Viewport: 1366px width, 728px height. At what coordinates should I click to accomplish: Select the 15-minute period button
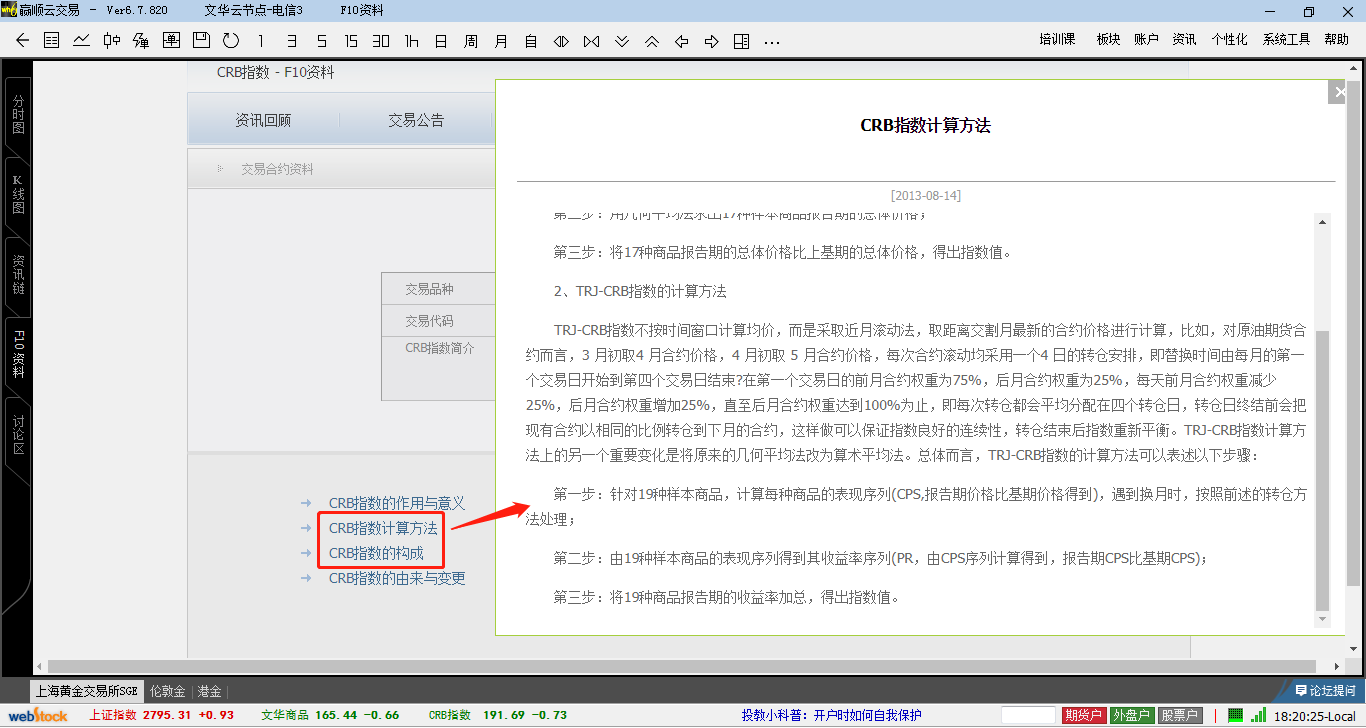tap(351, 41)
